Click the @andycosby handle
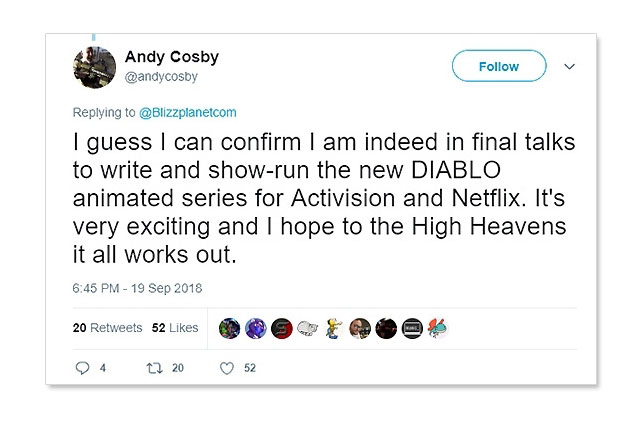This screenshot has width=640, height=423. pos(161,77)
